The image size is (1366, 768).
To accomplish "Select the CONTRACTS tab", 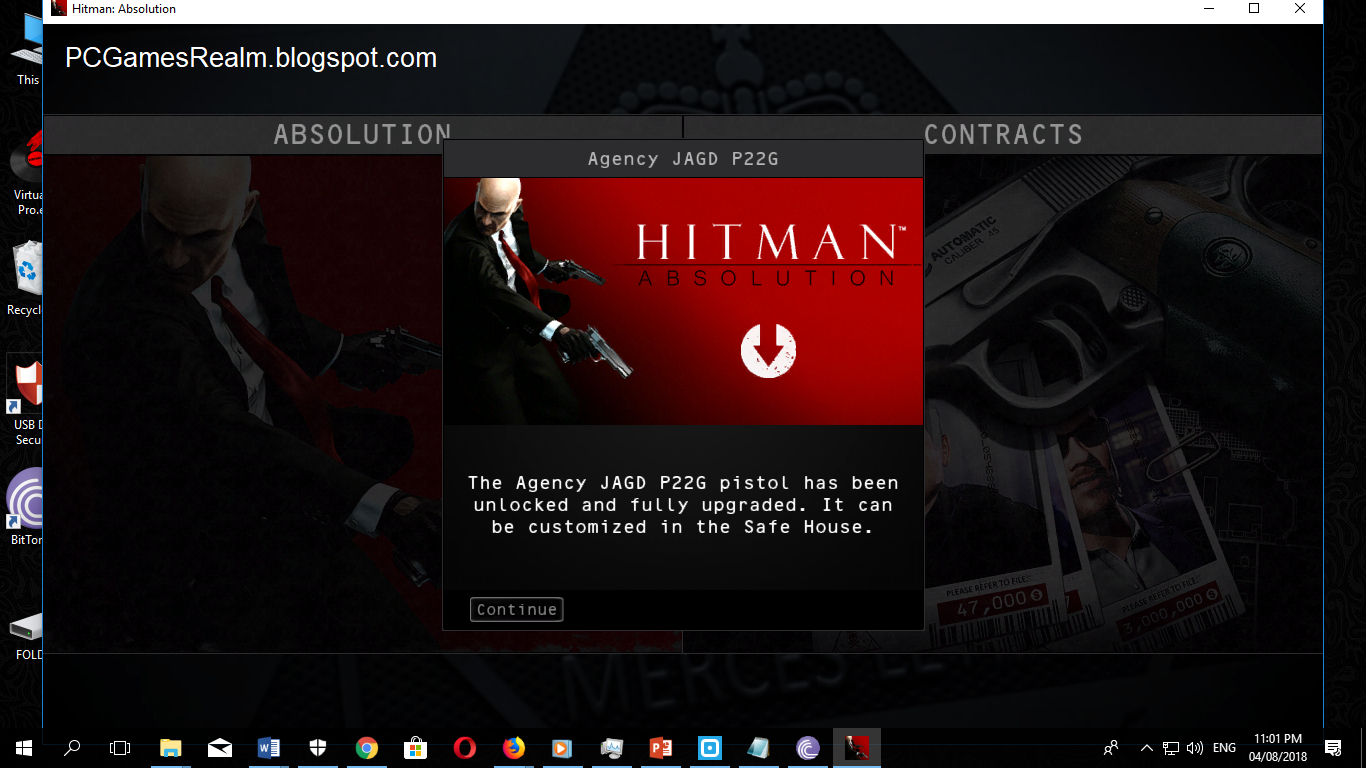I will (1003, 135).
